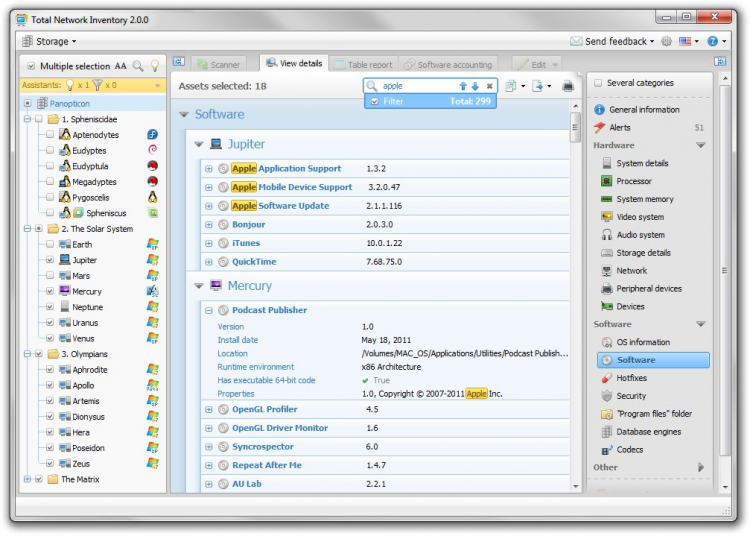
Task: Click the help question mark icon
Action: pos(712,41)
